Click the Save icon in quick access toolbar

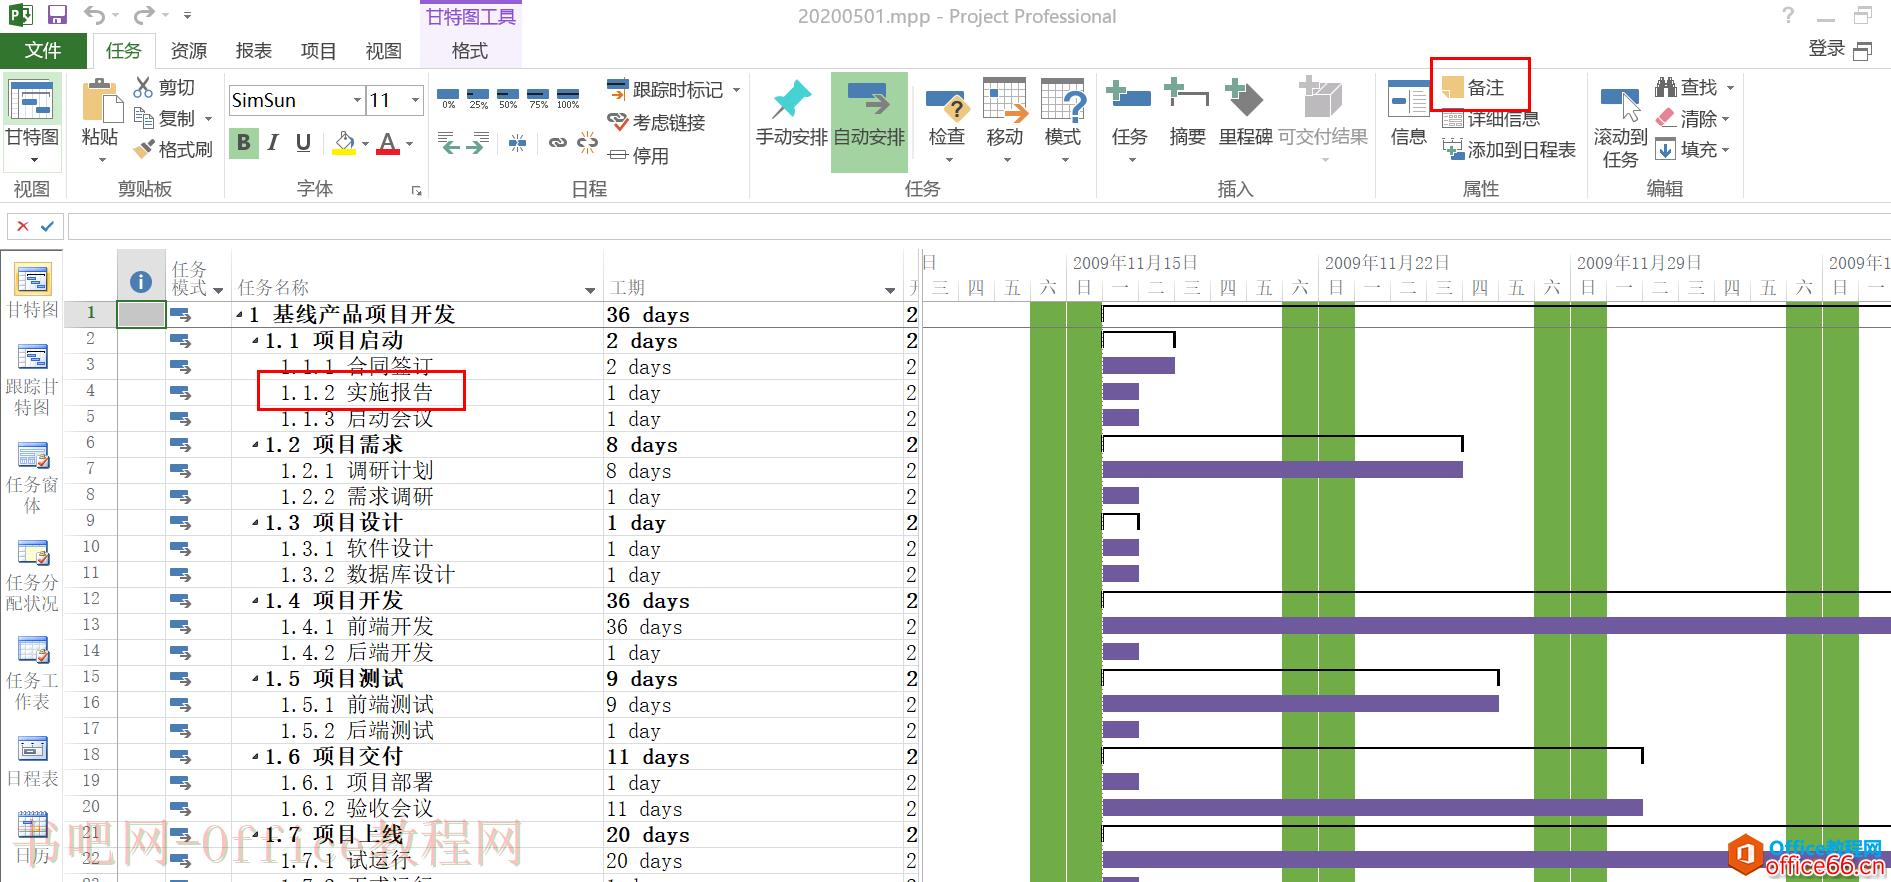[57, 15]
